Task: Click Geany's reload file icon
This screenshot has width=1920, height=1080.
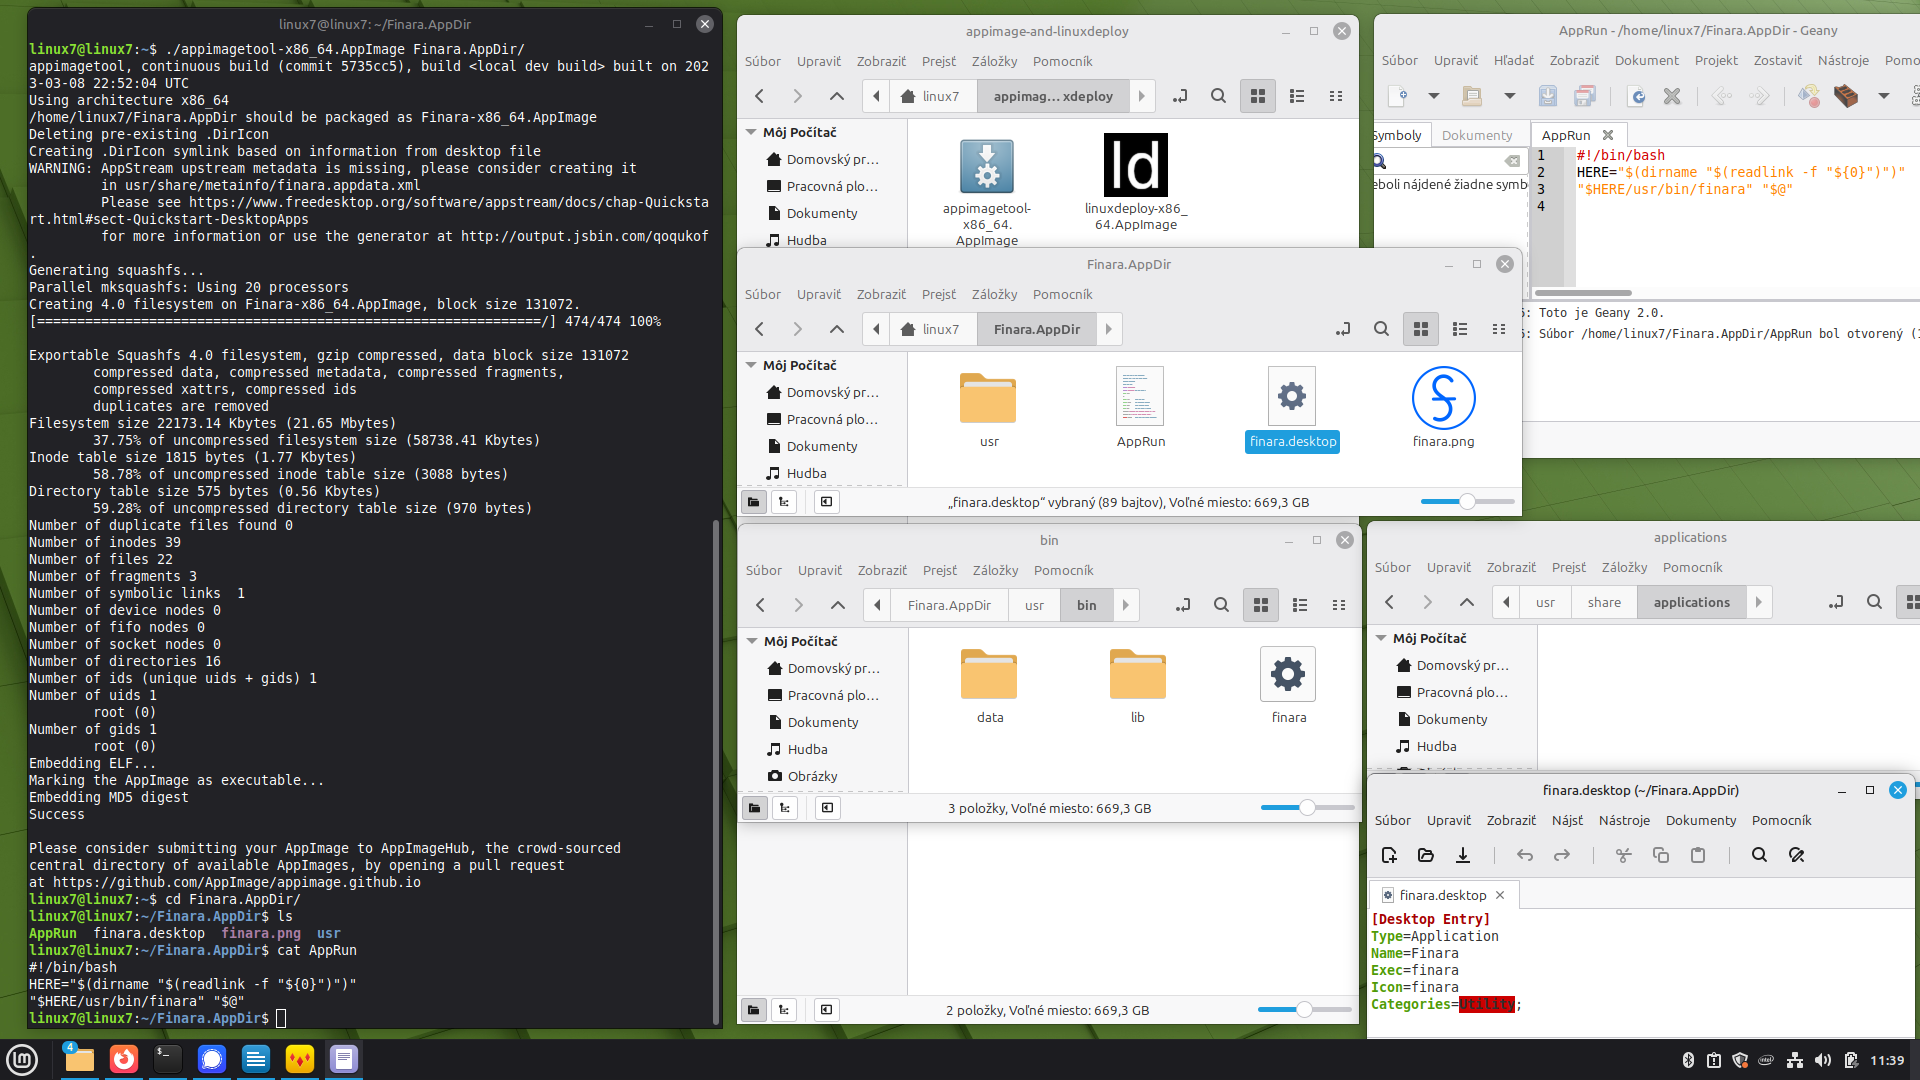Action: click(x=1637, y=96)
